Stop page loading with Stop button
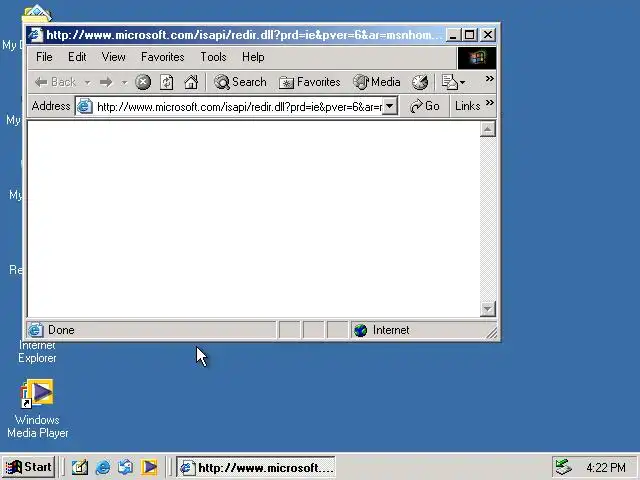The image size is (640, 480). point(143,82)
